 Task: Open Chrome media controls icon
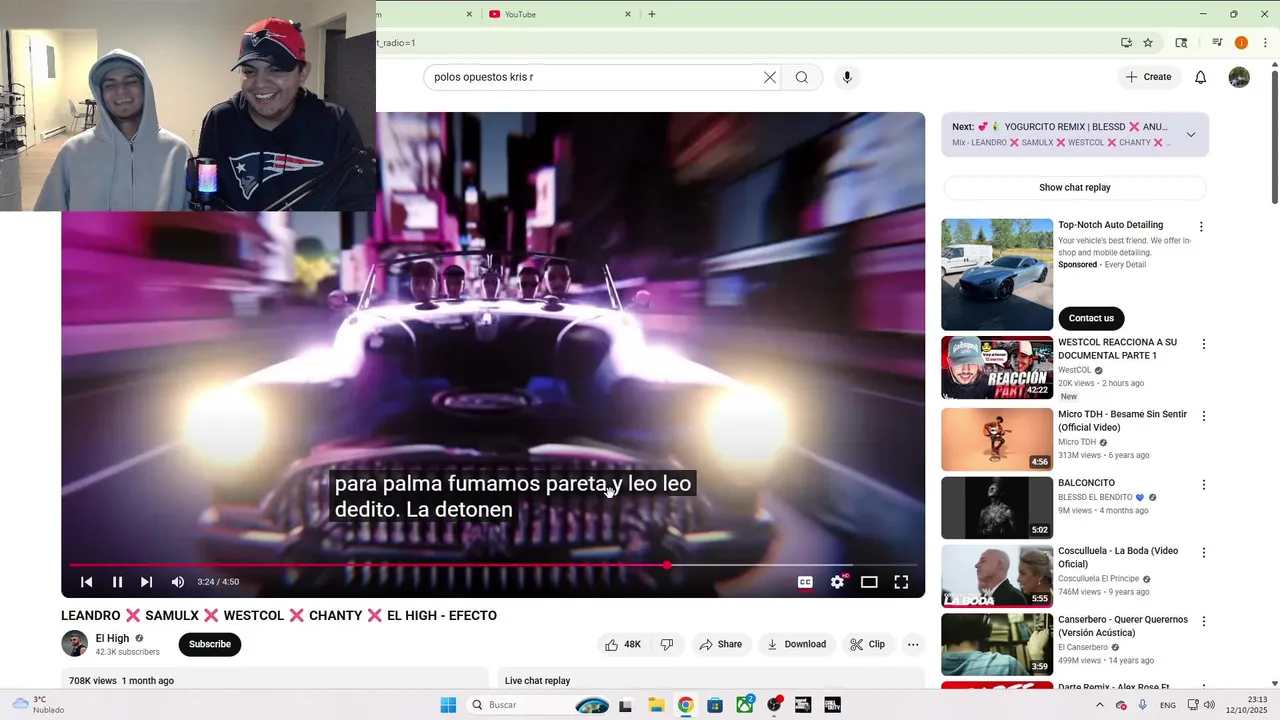tap(1217, 43)
